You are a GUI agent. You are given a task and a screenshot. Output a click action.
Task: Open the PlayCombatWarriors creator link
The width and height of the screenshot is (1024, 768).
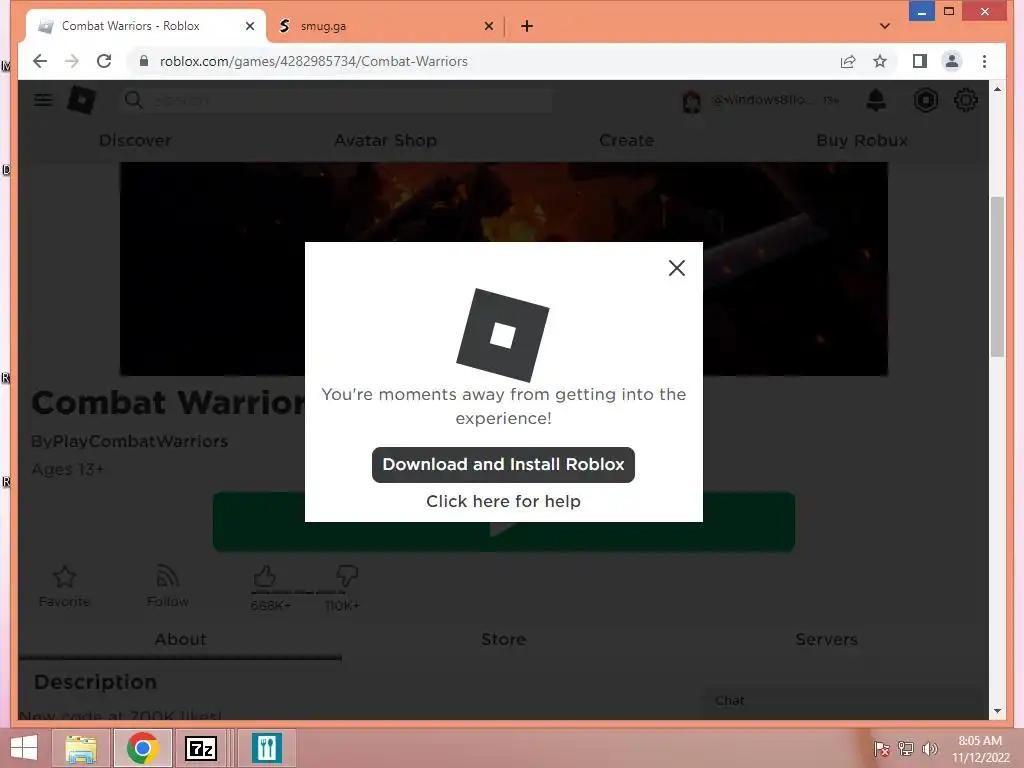tap(139, 441)
